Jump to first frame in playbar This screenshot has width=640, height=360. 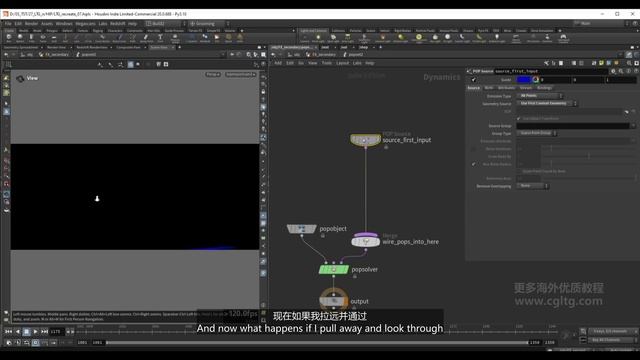[8, 332]
